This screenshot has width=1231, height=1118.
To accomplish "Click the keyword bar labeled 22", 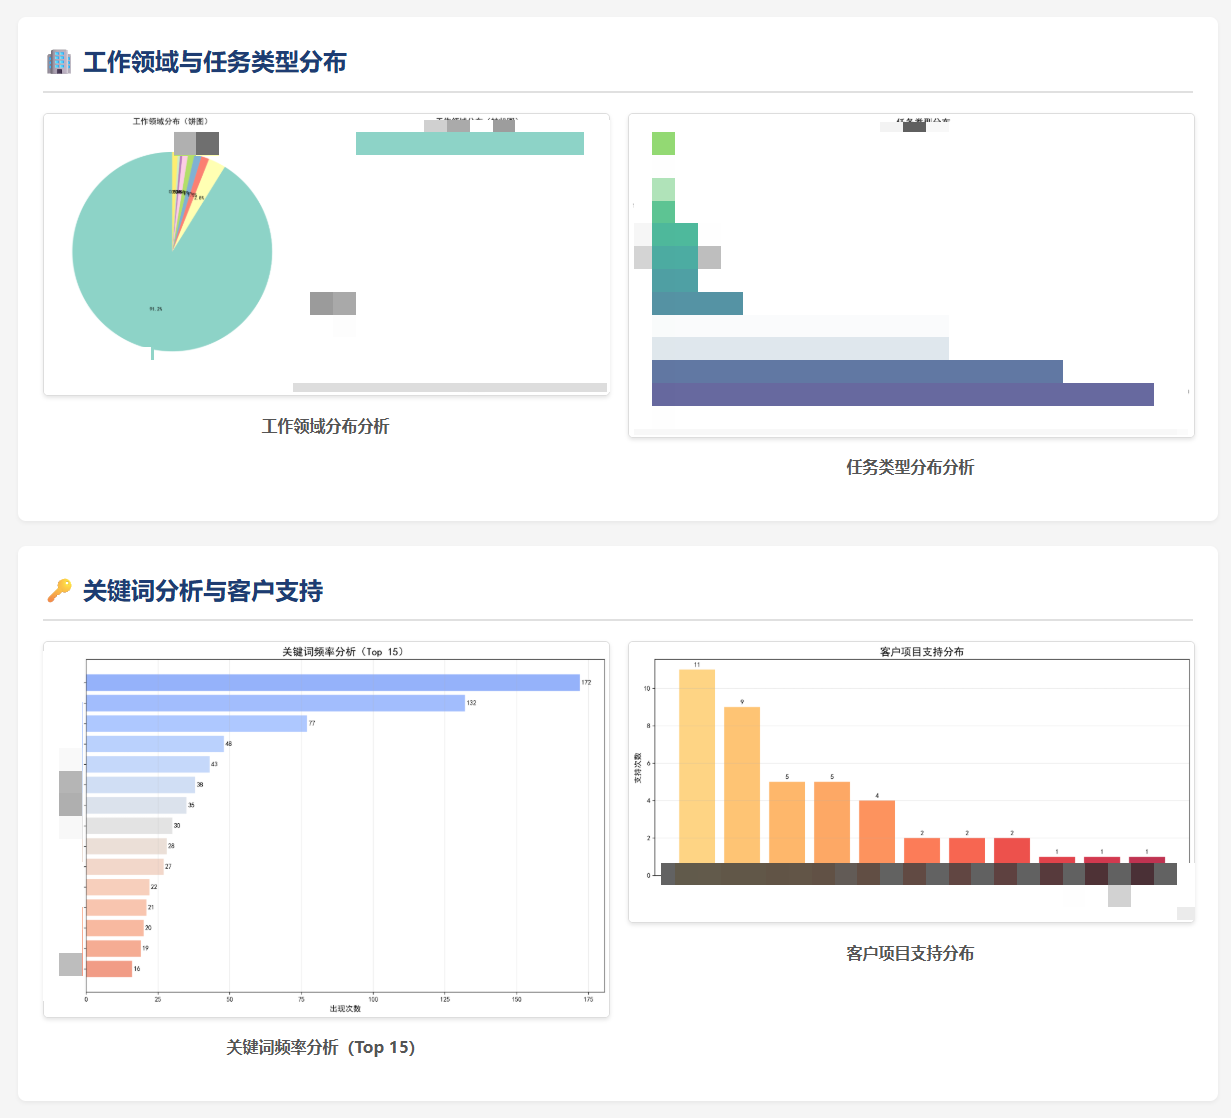I will (x=118, y=887).
